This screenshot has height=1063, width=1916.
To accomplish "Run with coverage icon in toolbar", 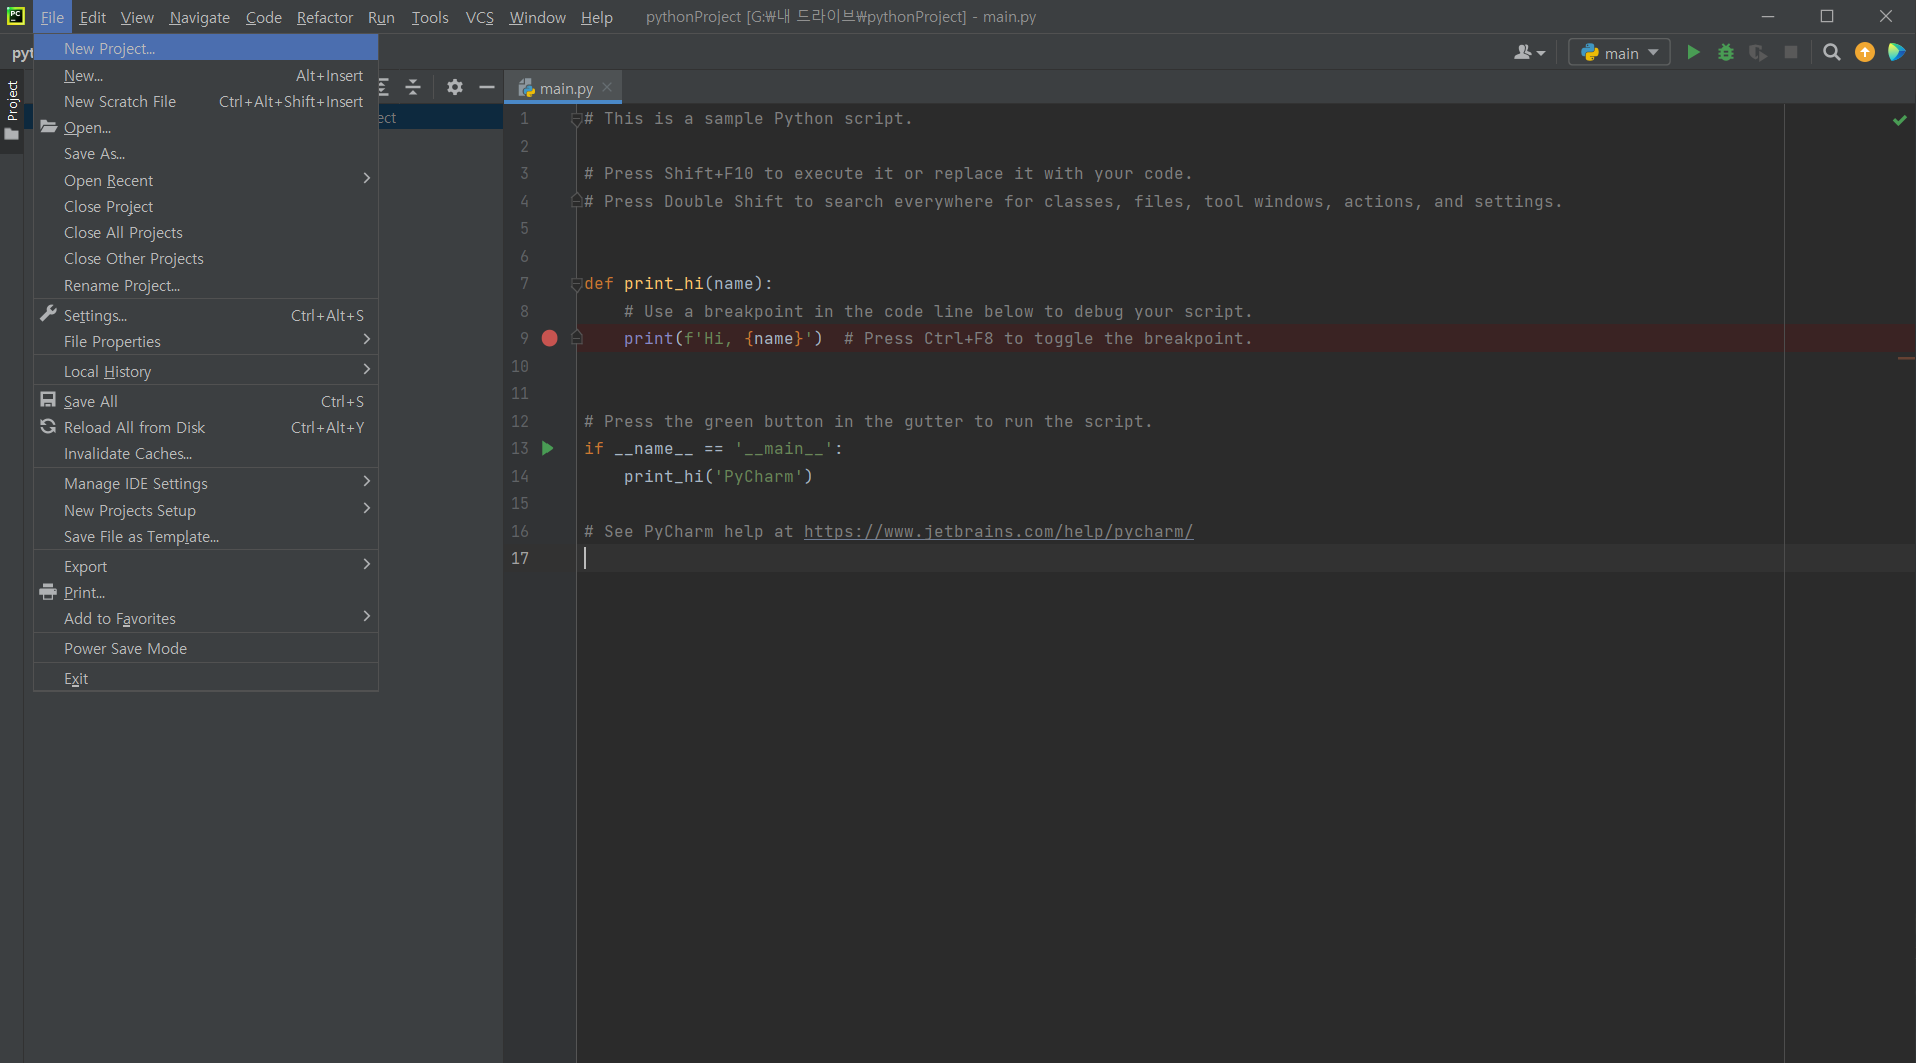I will pyautogui.click(x=1758, y=53).
